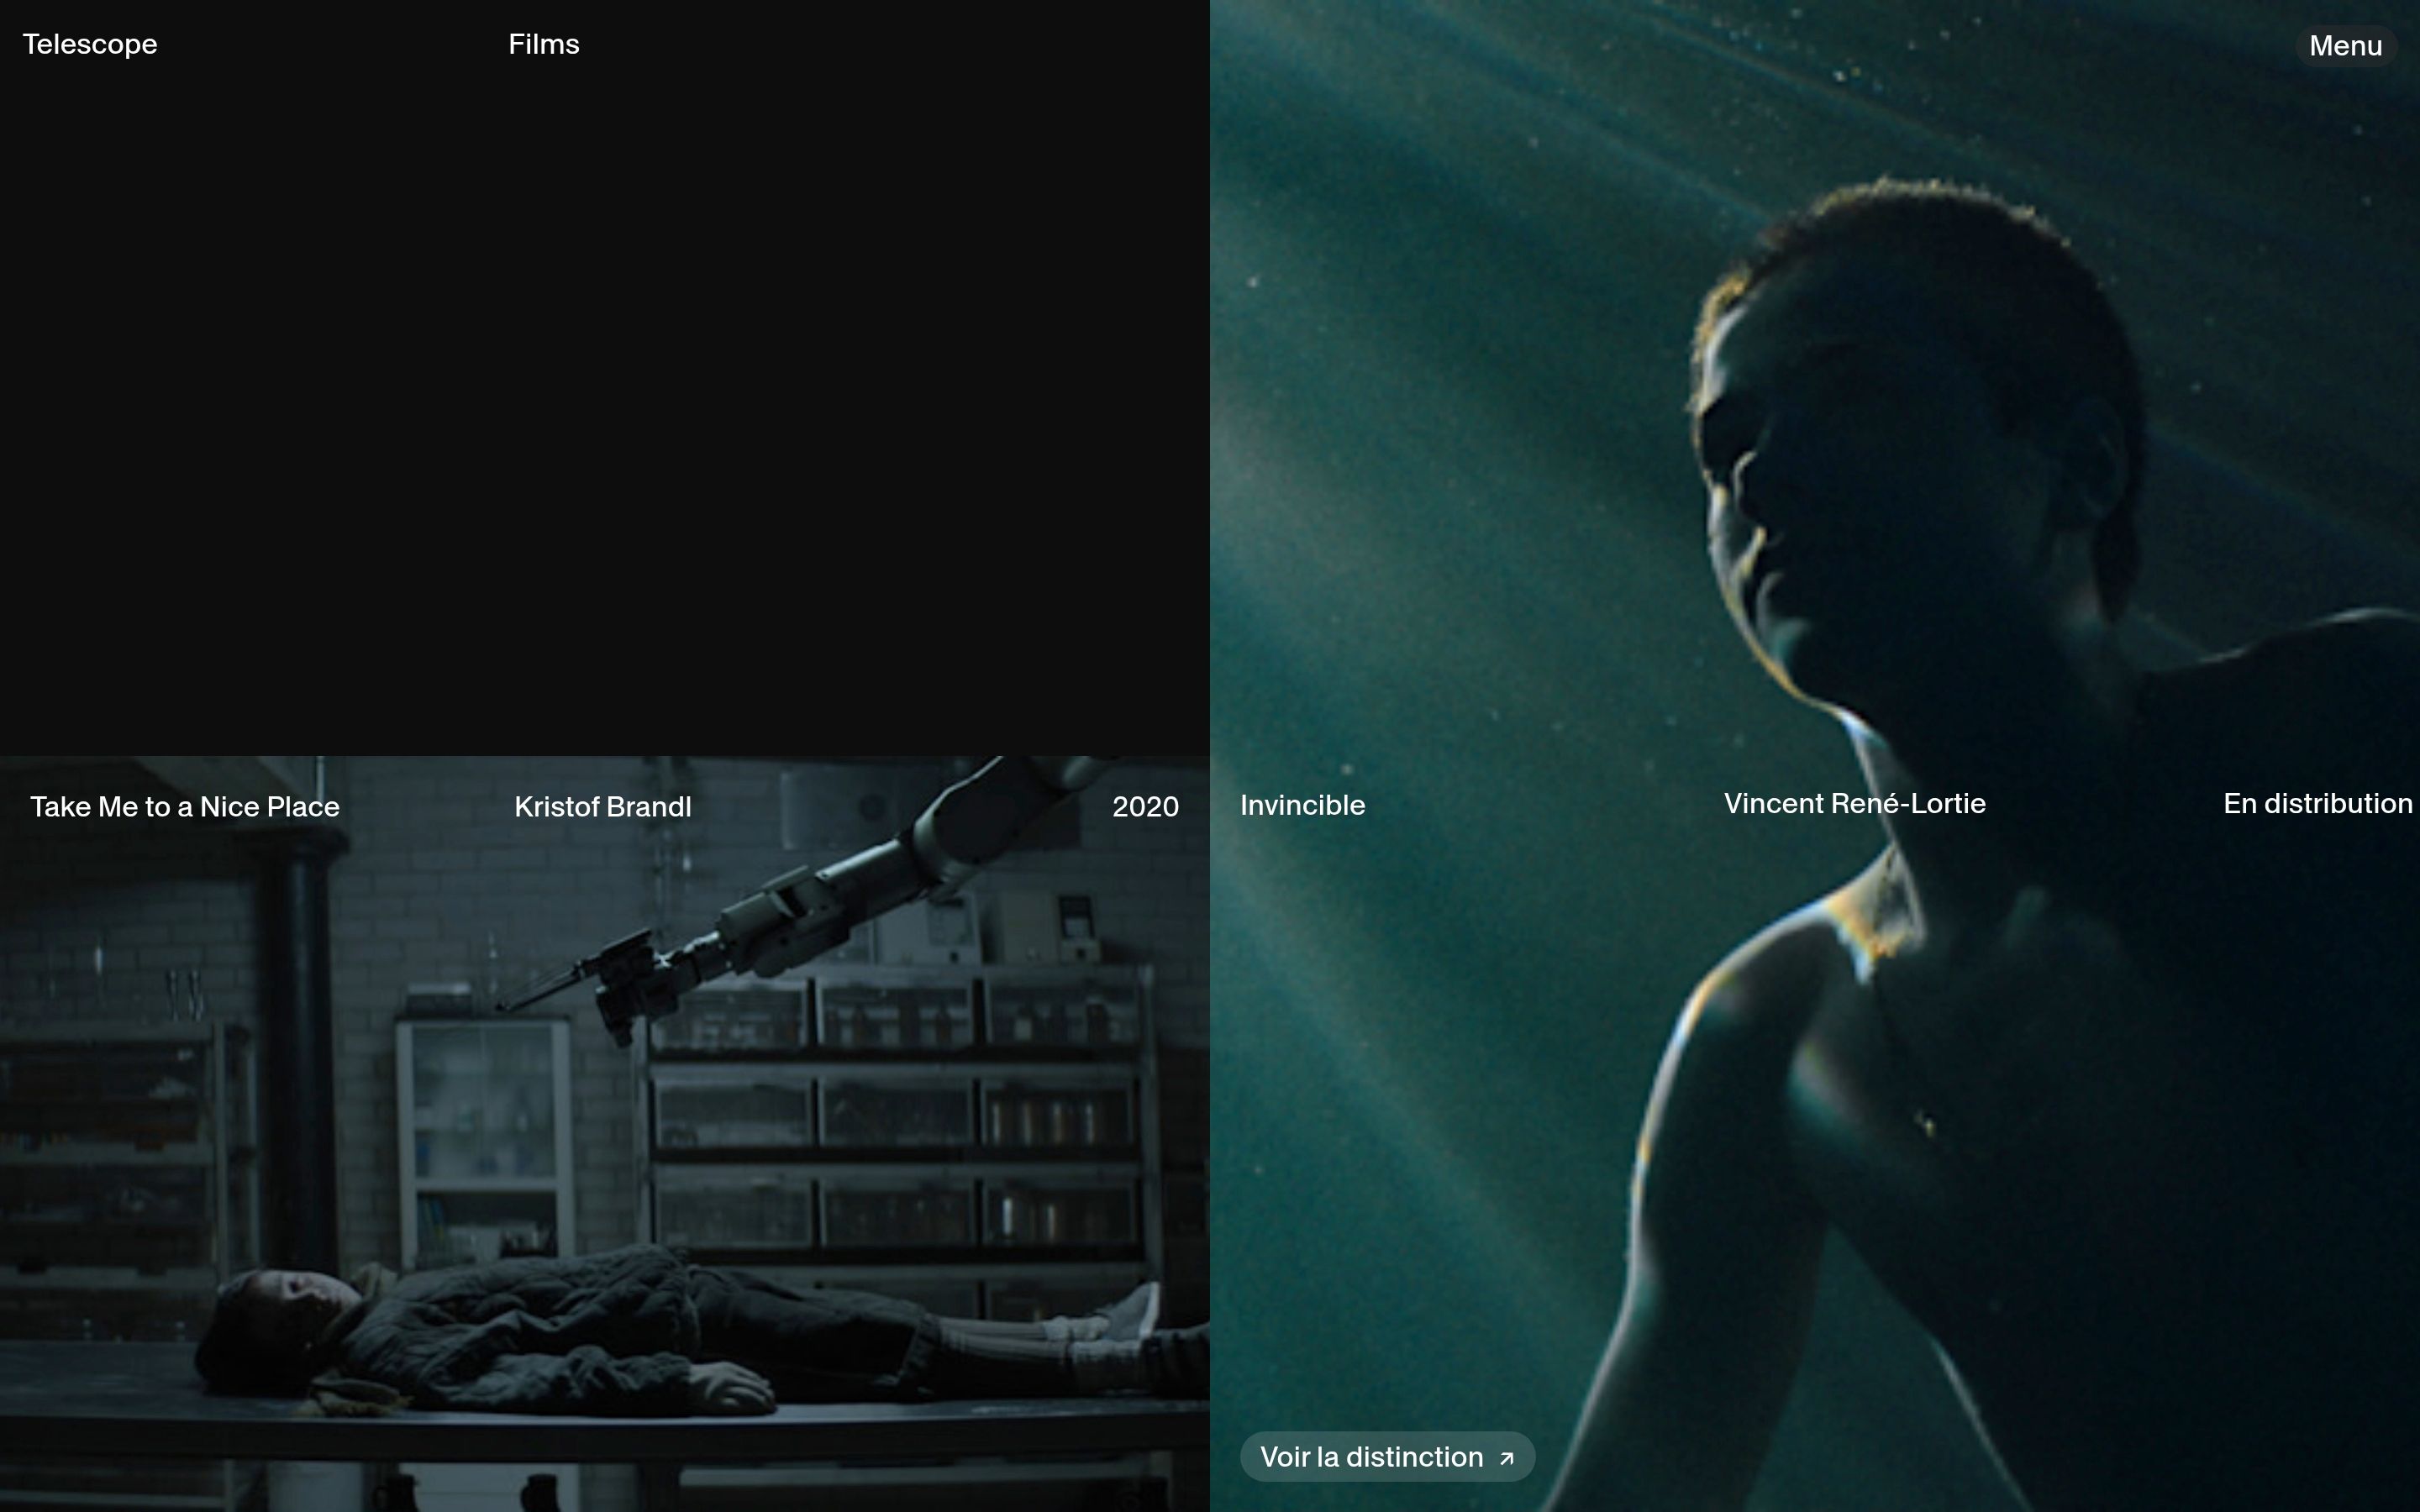The image size is (2420, 1512).
Task: Click the 2020 year label
Action: point(1144,807)
